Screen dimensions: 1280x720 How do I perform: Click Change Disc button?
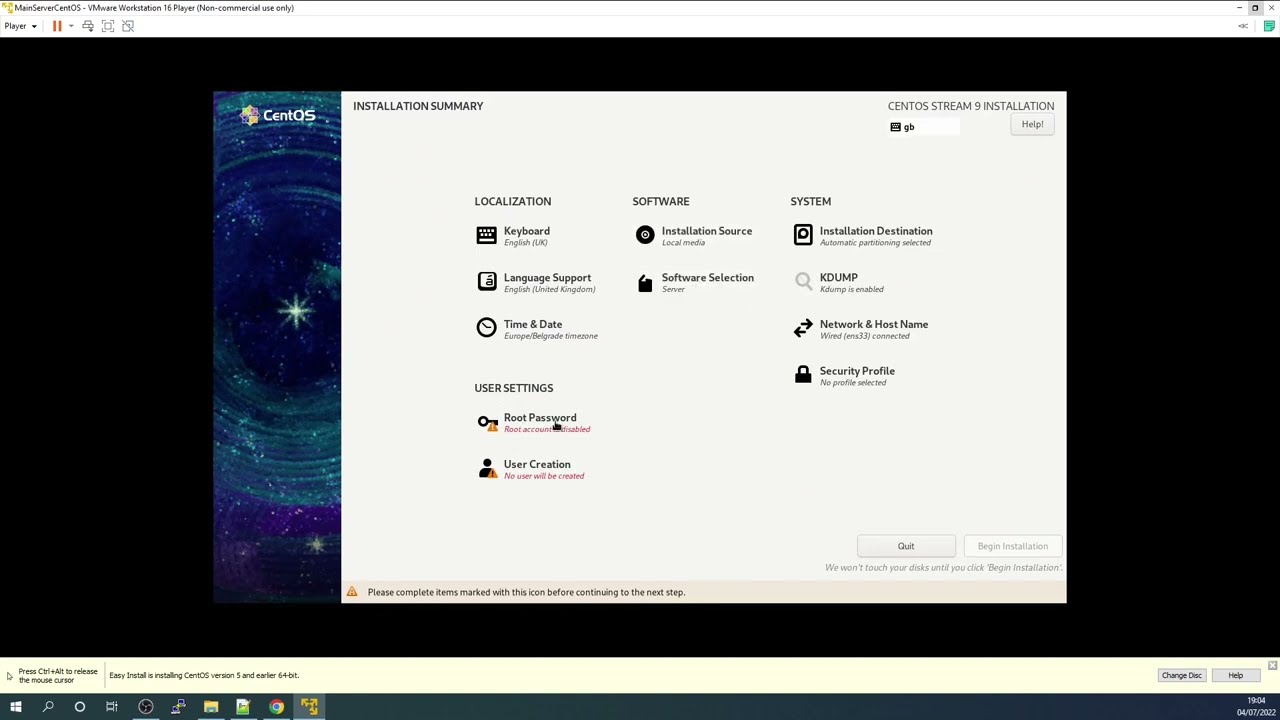(1182, 675)
